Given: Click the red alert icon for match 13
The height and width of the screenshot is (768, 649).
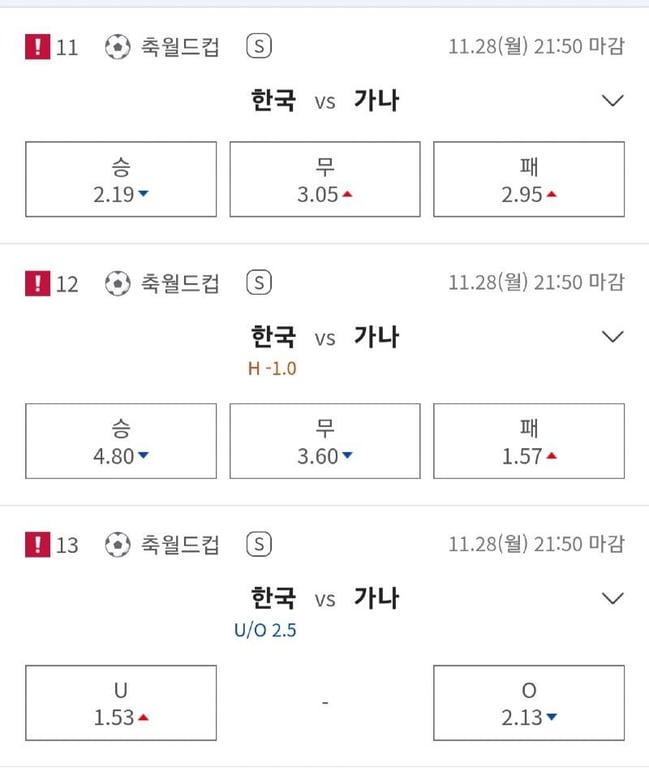Looking at the screenshot, I should click(37, 545).
